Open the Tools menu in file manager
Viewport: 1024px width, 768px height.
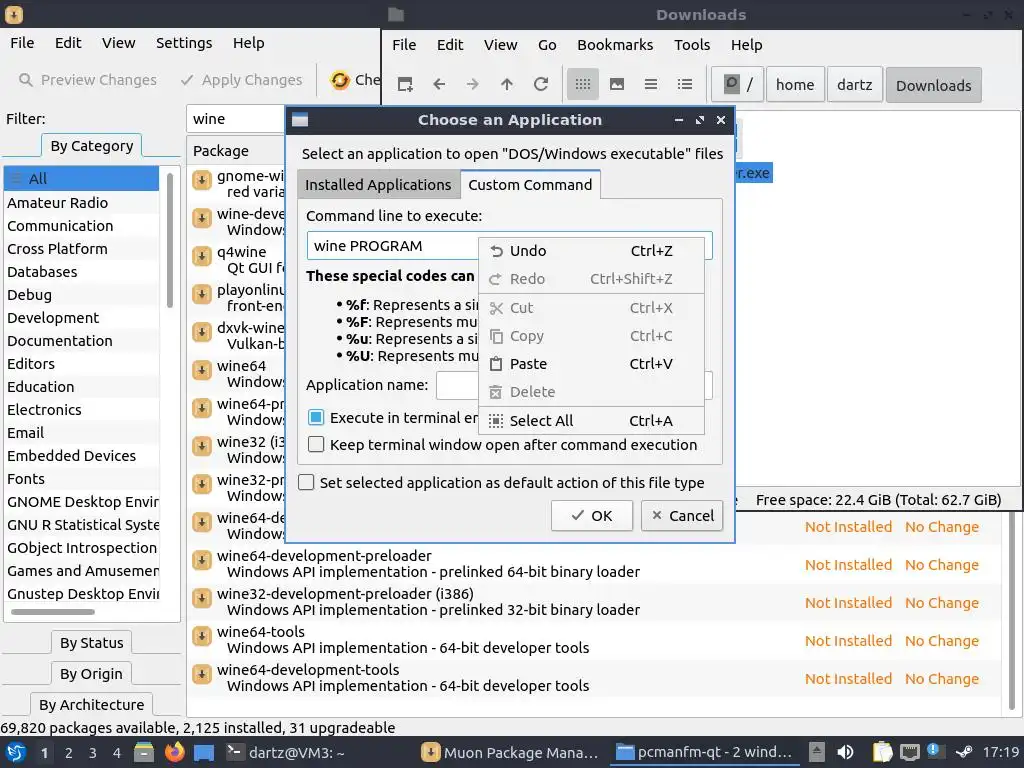pyautogui.click(x=692, y=44)
